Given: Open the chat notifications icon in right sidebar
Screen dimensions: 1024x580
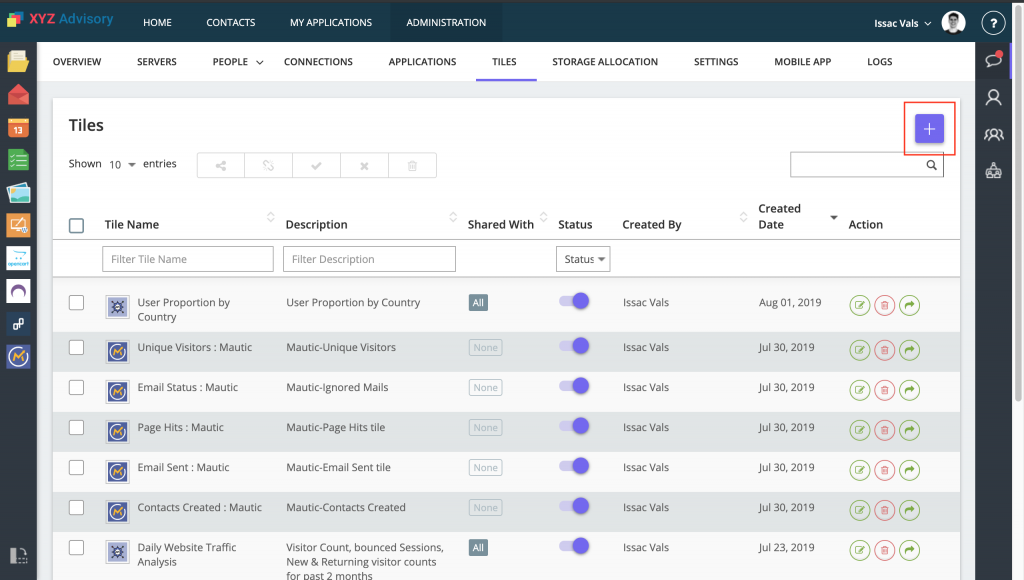Looking at the screenshot, I should pyautogui.click(x=993, y=59).
